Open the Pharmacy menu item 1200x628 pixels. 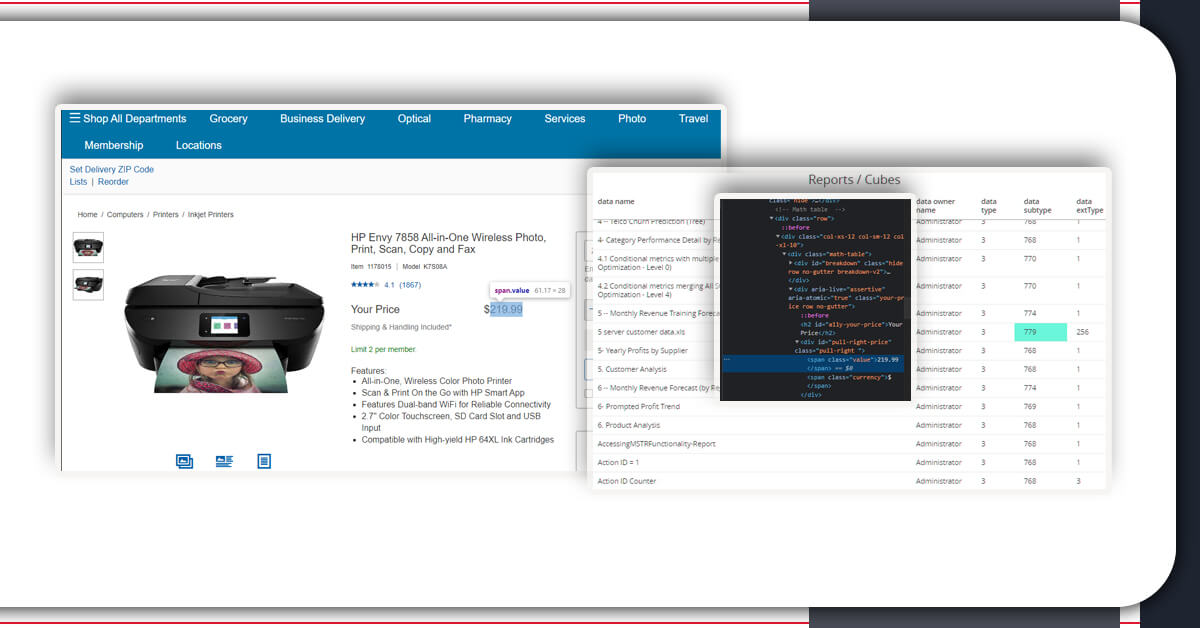point(487,118)
